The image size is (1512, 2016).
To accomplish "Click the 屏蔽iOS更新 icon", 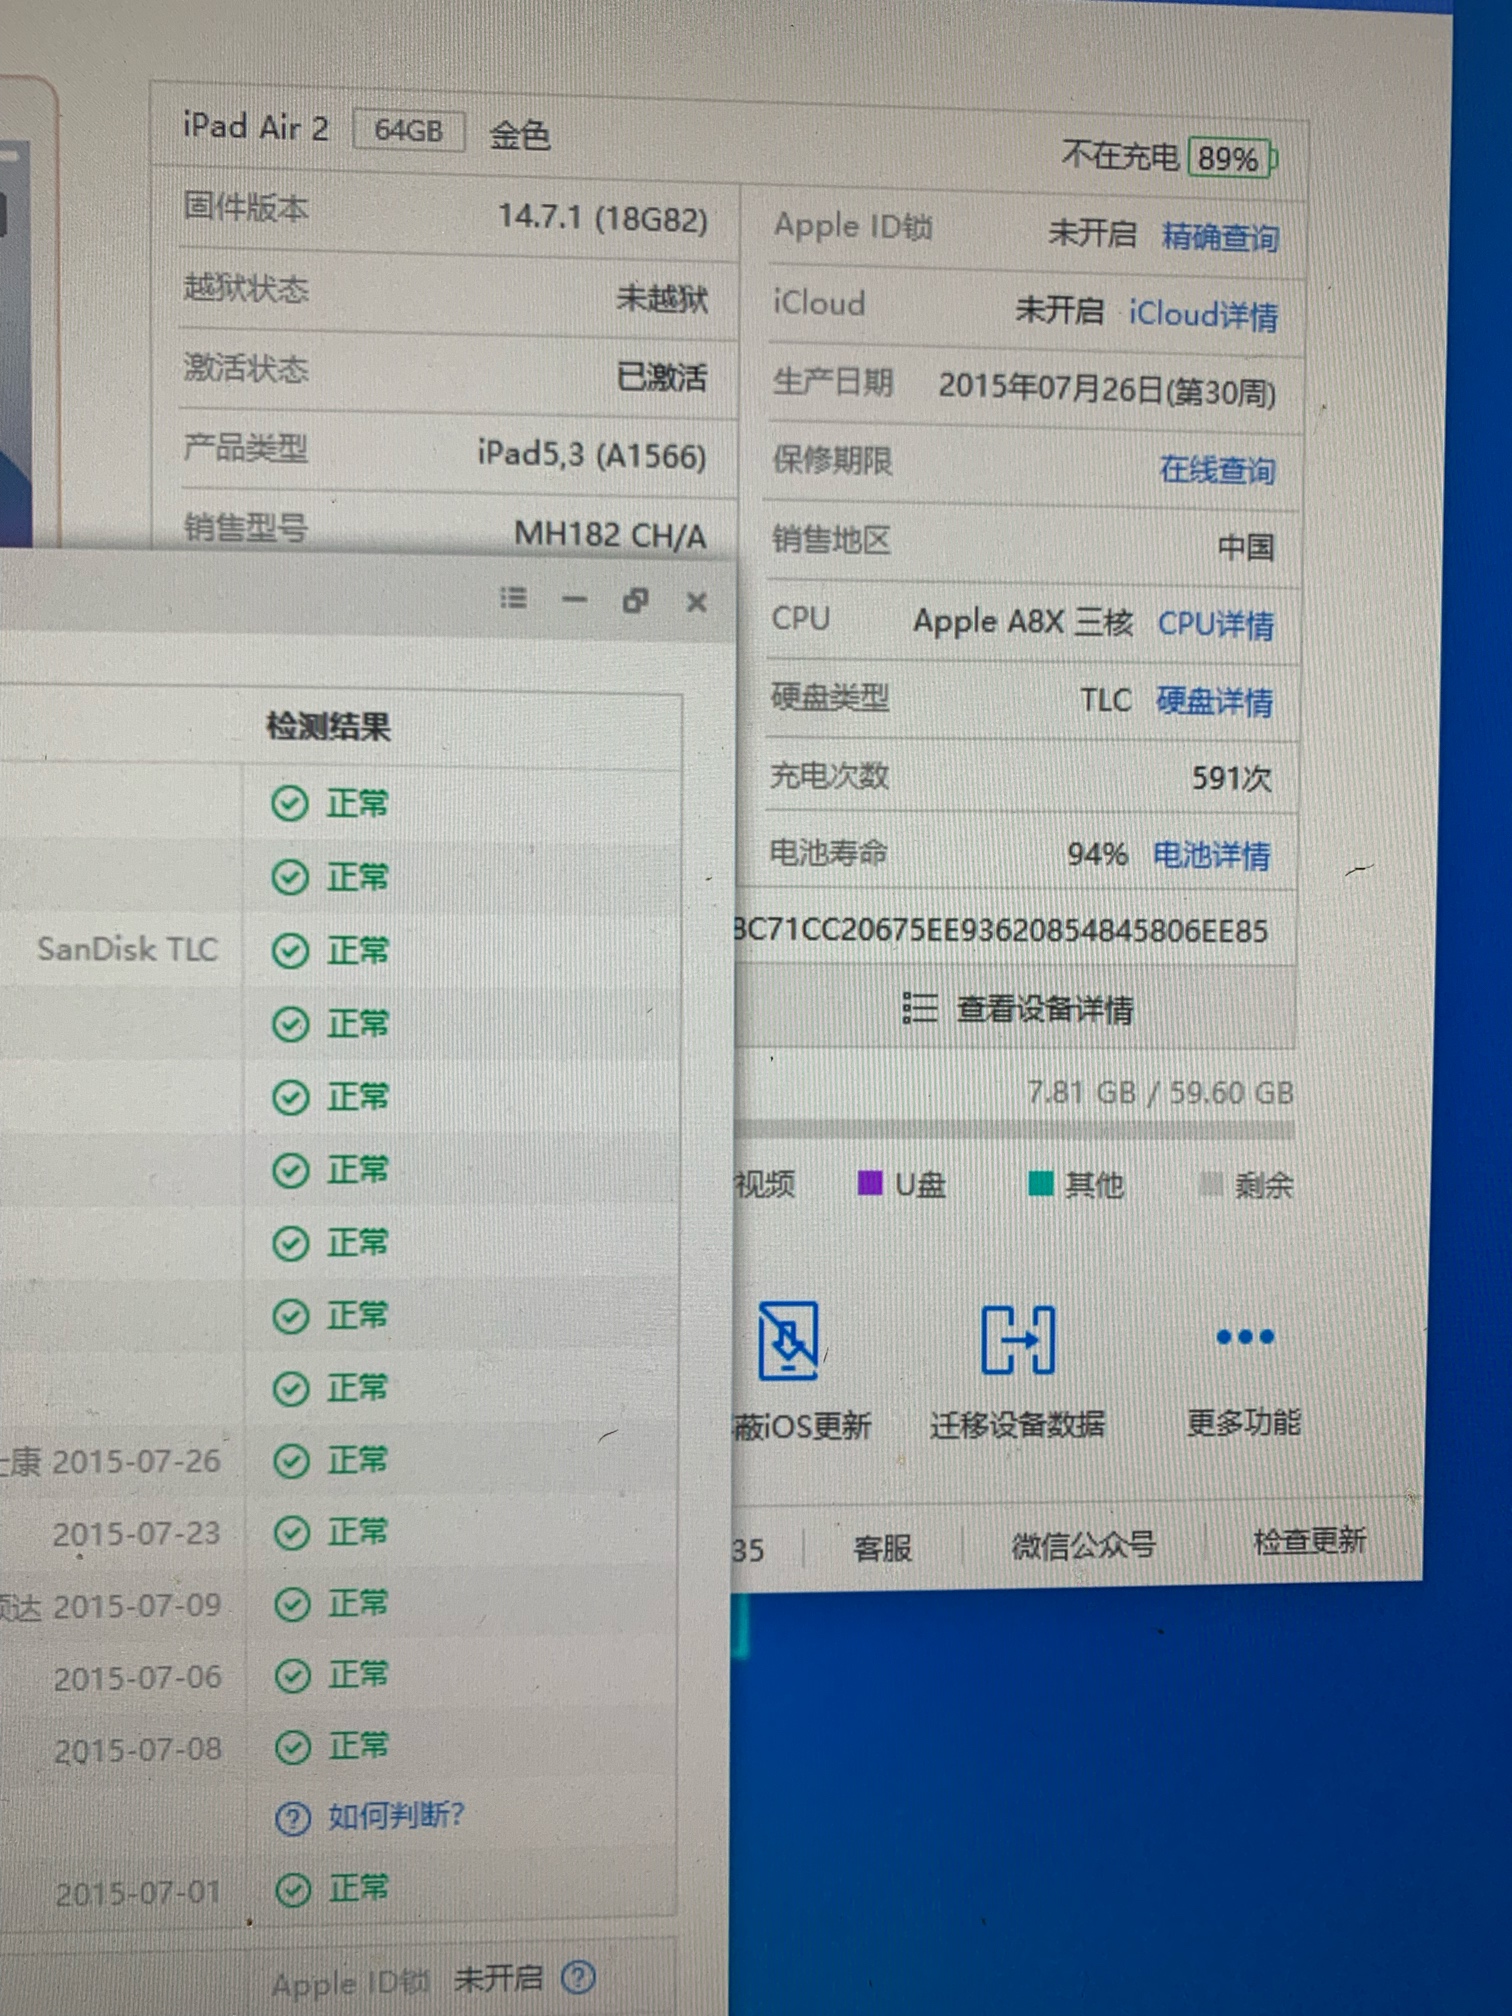I will pos(788,1340).
